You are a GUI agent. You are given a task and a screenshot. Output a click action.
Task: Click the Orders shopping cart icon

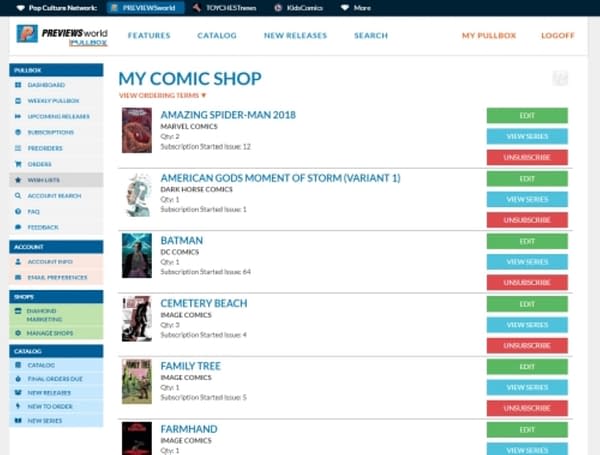pyautogui.click(x=18, y=164)
